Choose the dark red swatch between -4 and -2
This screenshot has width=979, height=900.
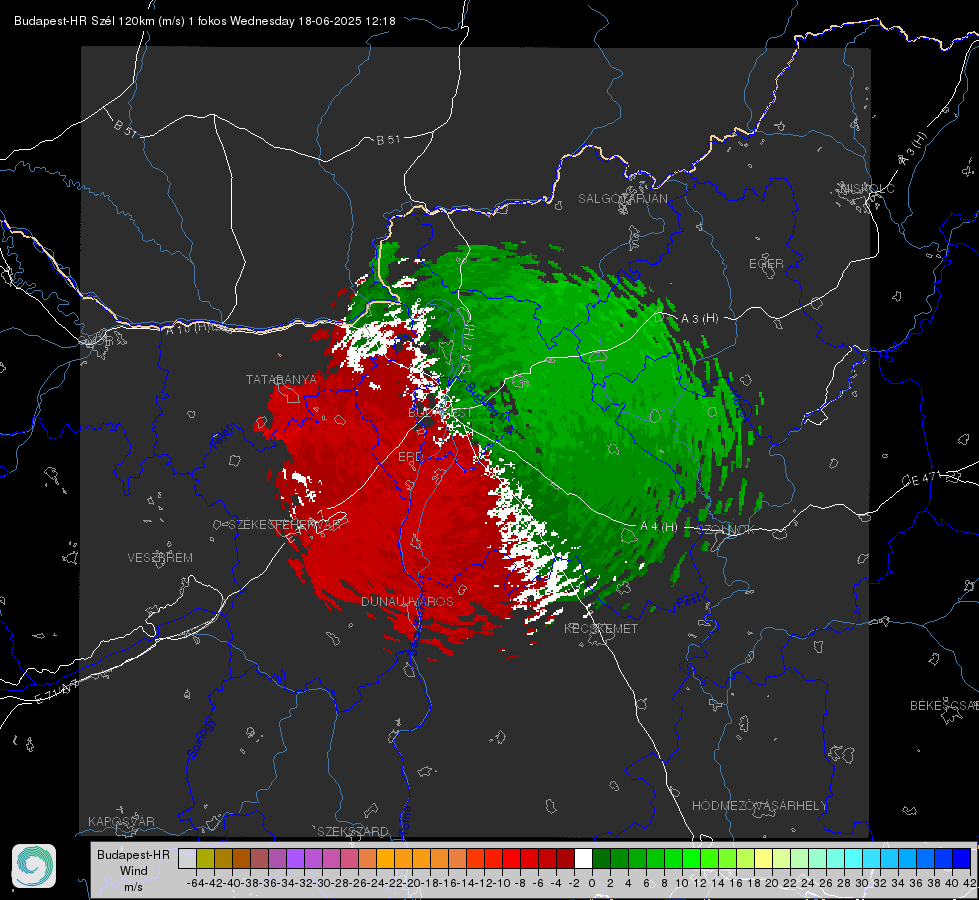pos(565,859)
